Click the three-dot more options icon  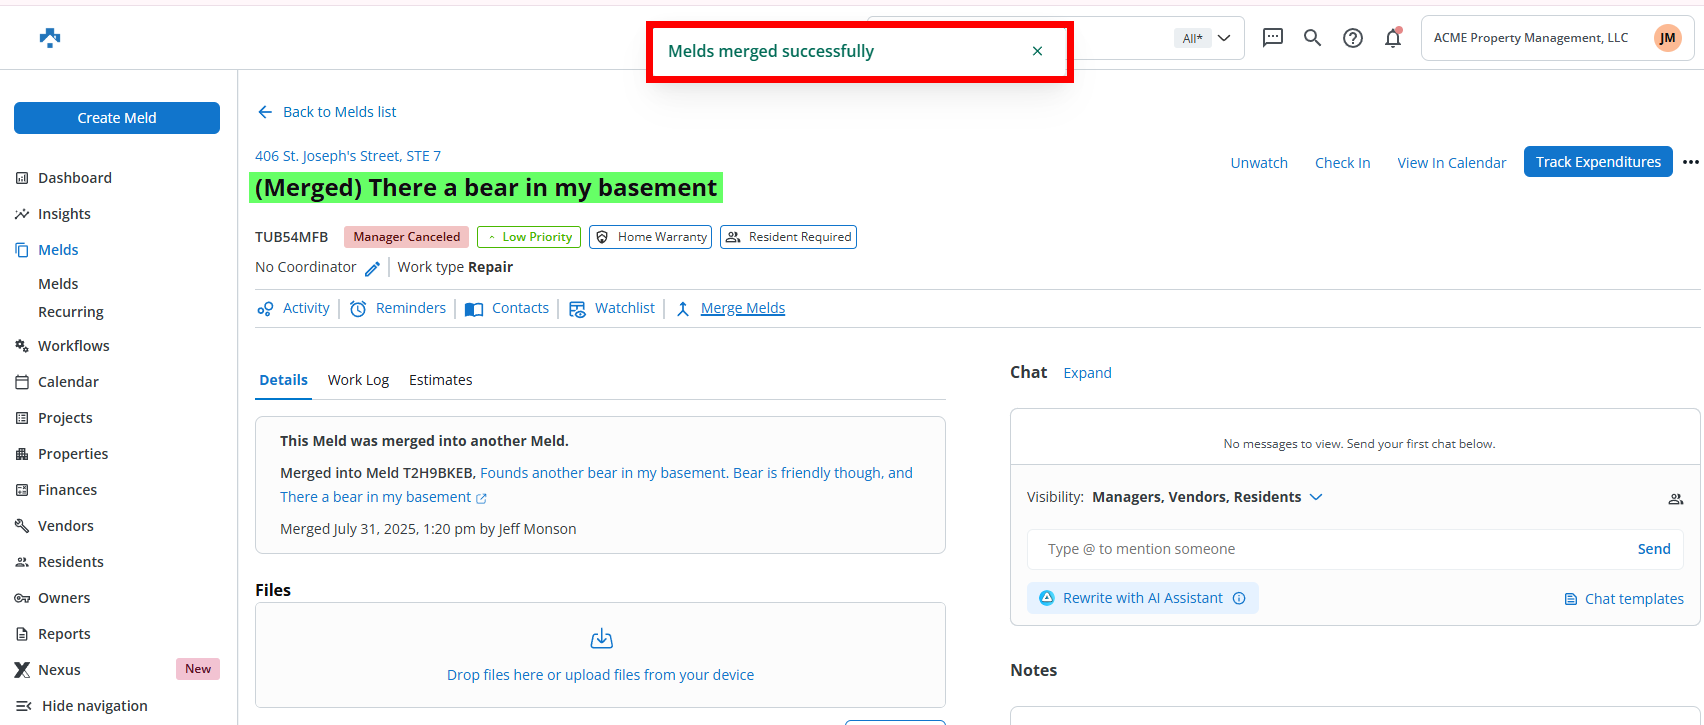pos(1690,162)
